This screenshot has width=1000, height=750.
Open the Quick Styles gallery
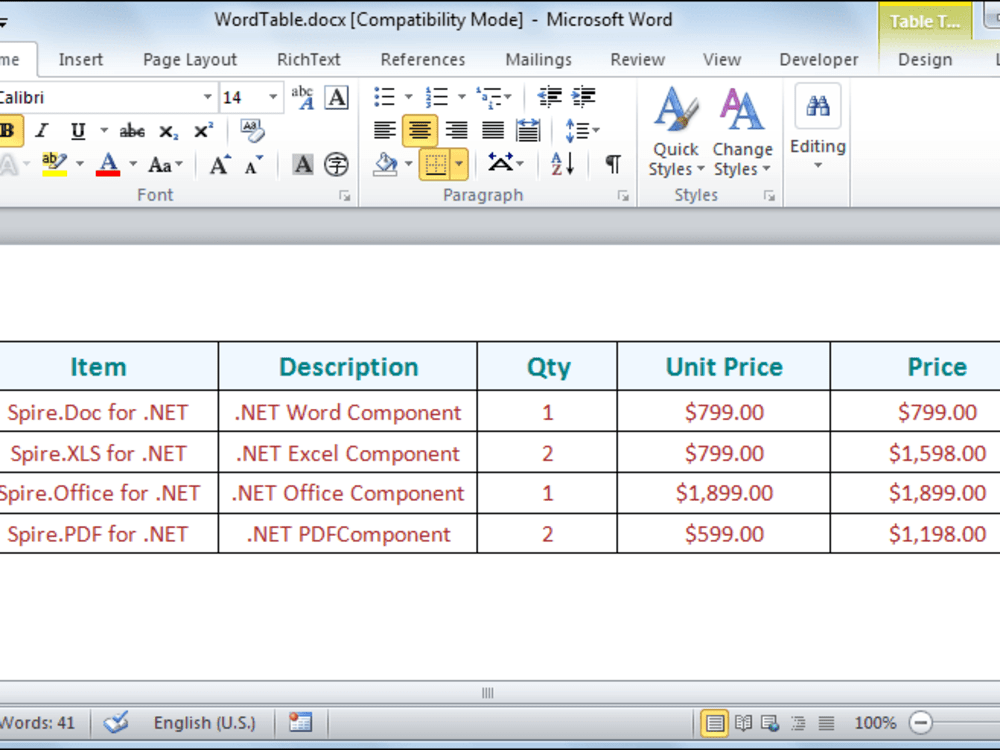(x=676, y=132)
